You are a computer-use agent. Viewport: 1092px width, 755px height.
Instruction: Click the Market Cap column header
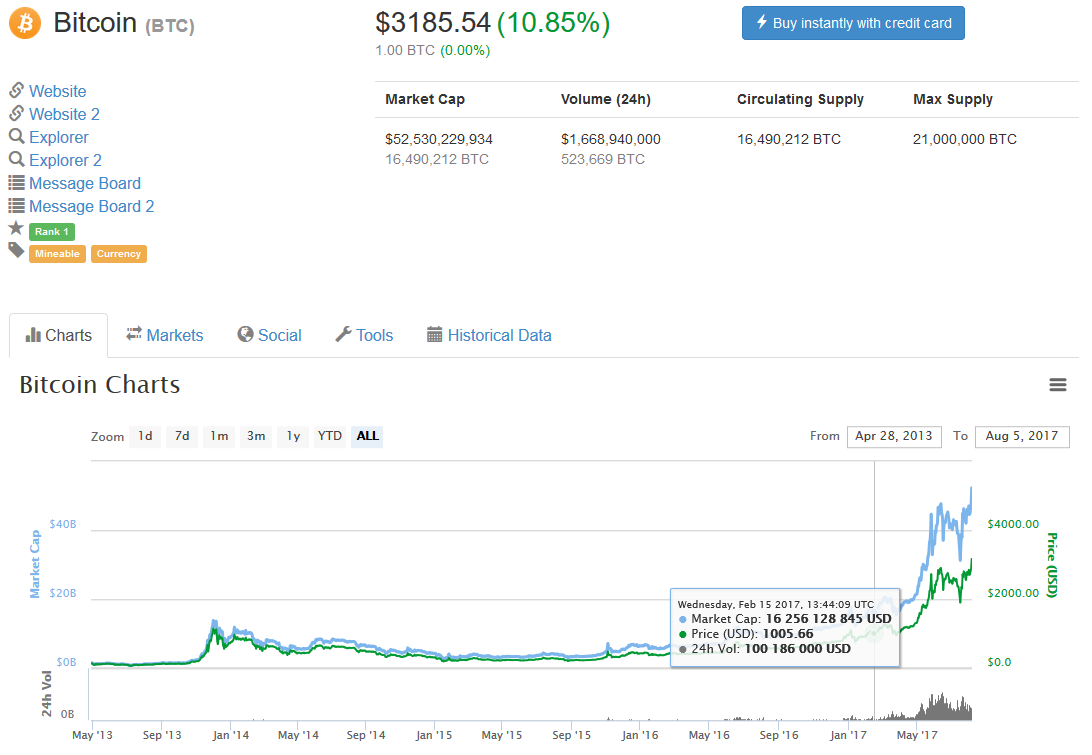pyautogui.click(x=425, y=99)
